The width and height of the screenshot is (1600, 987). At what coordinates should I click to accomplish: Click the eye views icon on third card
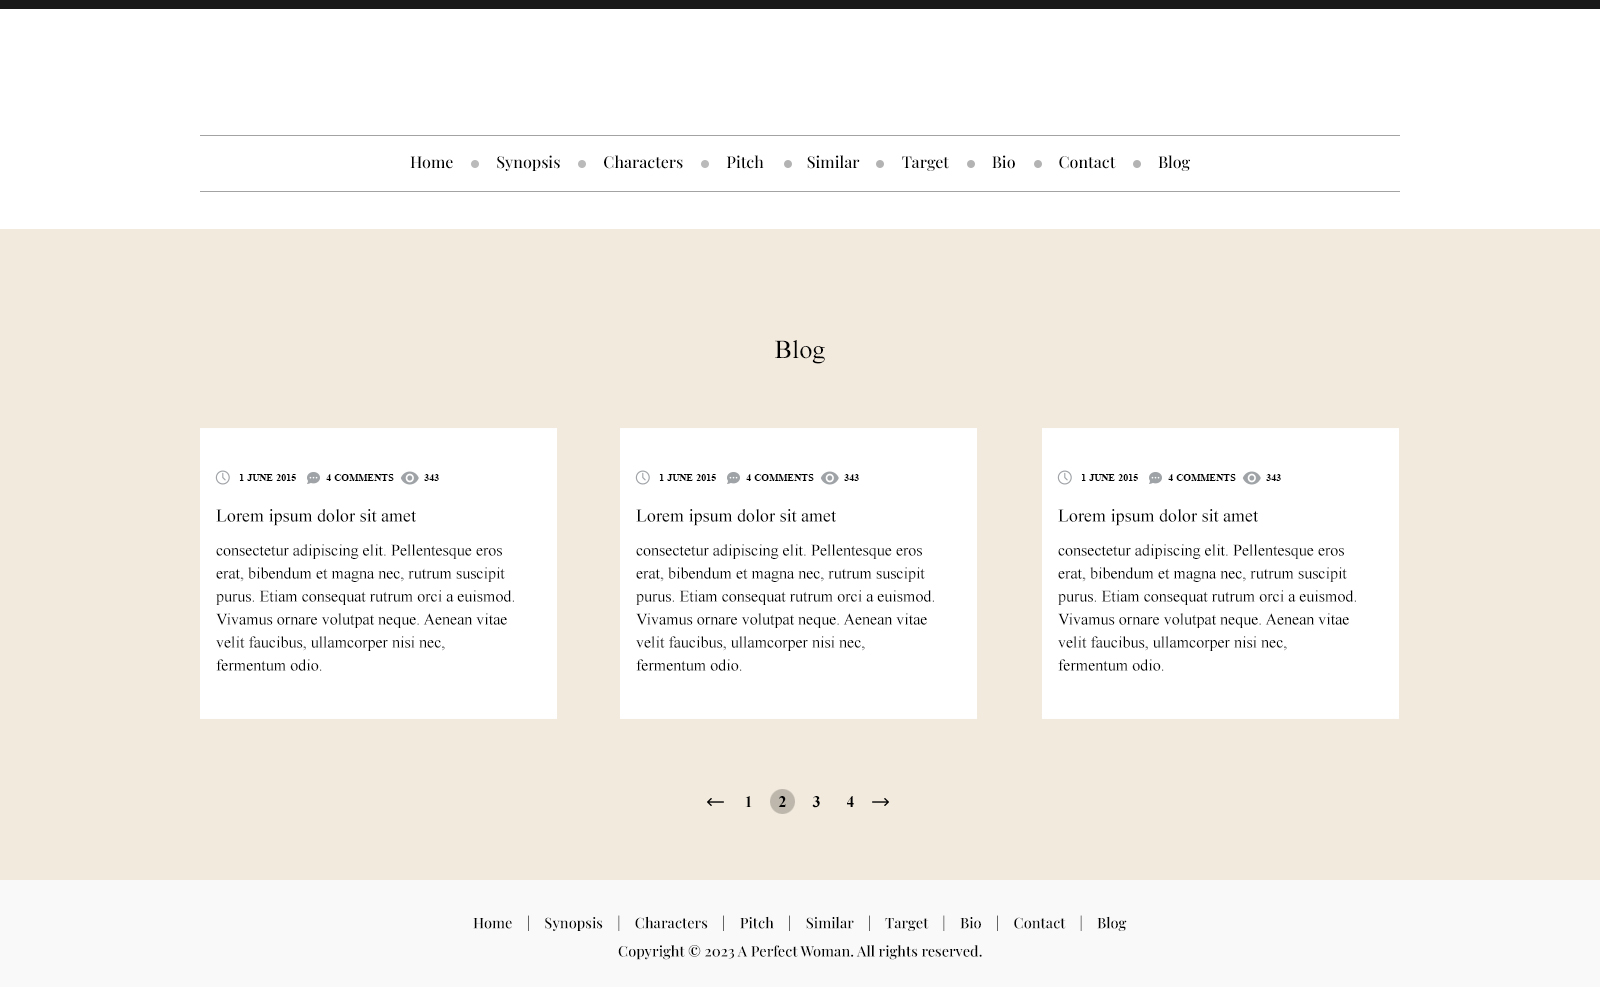pyautogui.click(x=1251, y=478)
